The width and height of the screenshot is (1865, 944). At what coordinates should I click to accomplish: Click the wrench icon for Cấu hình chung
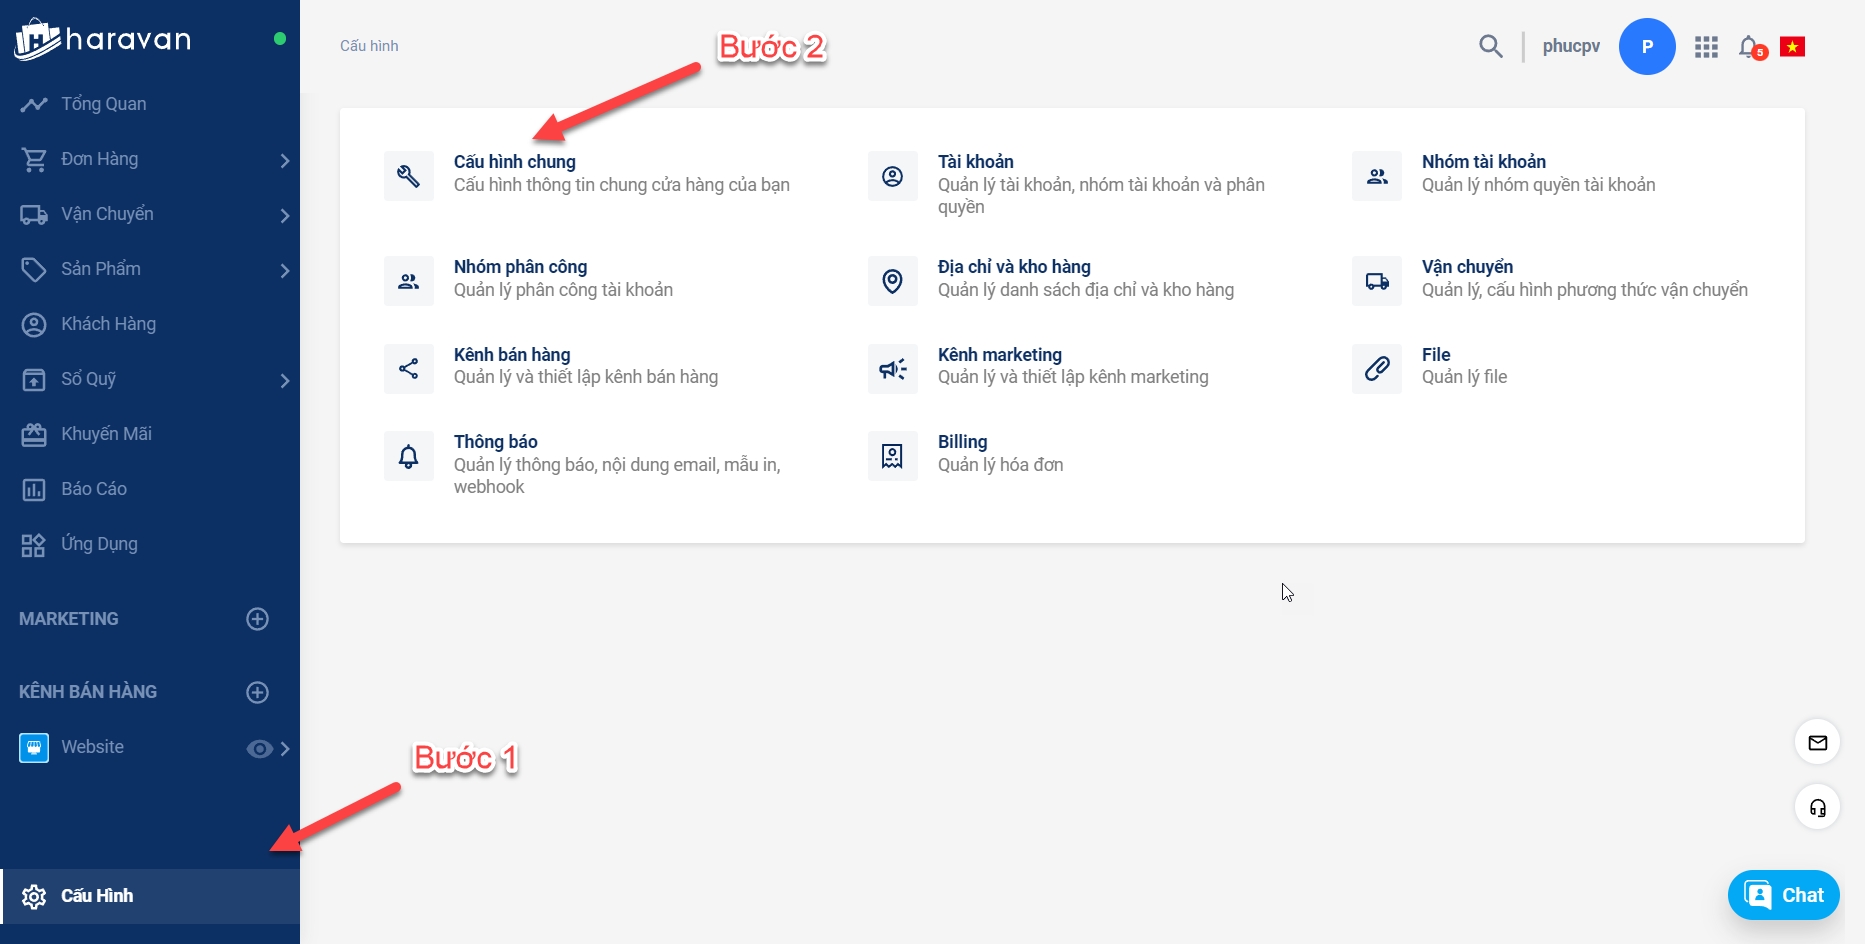tap(409, 176)
